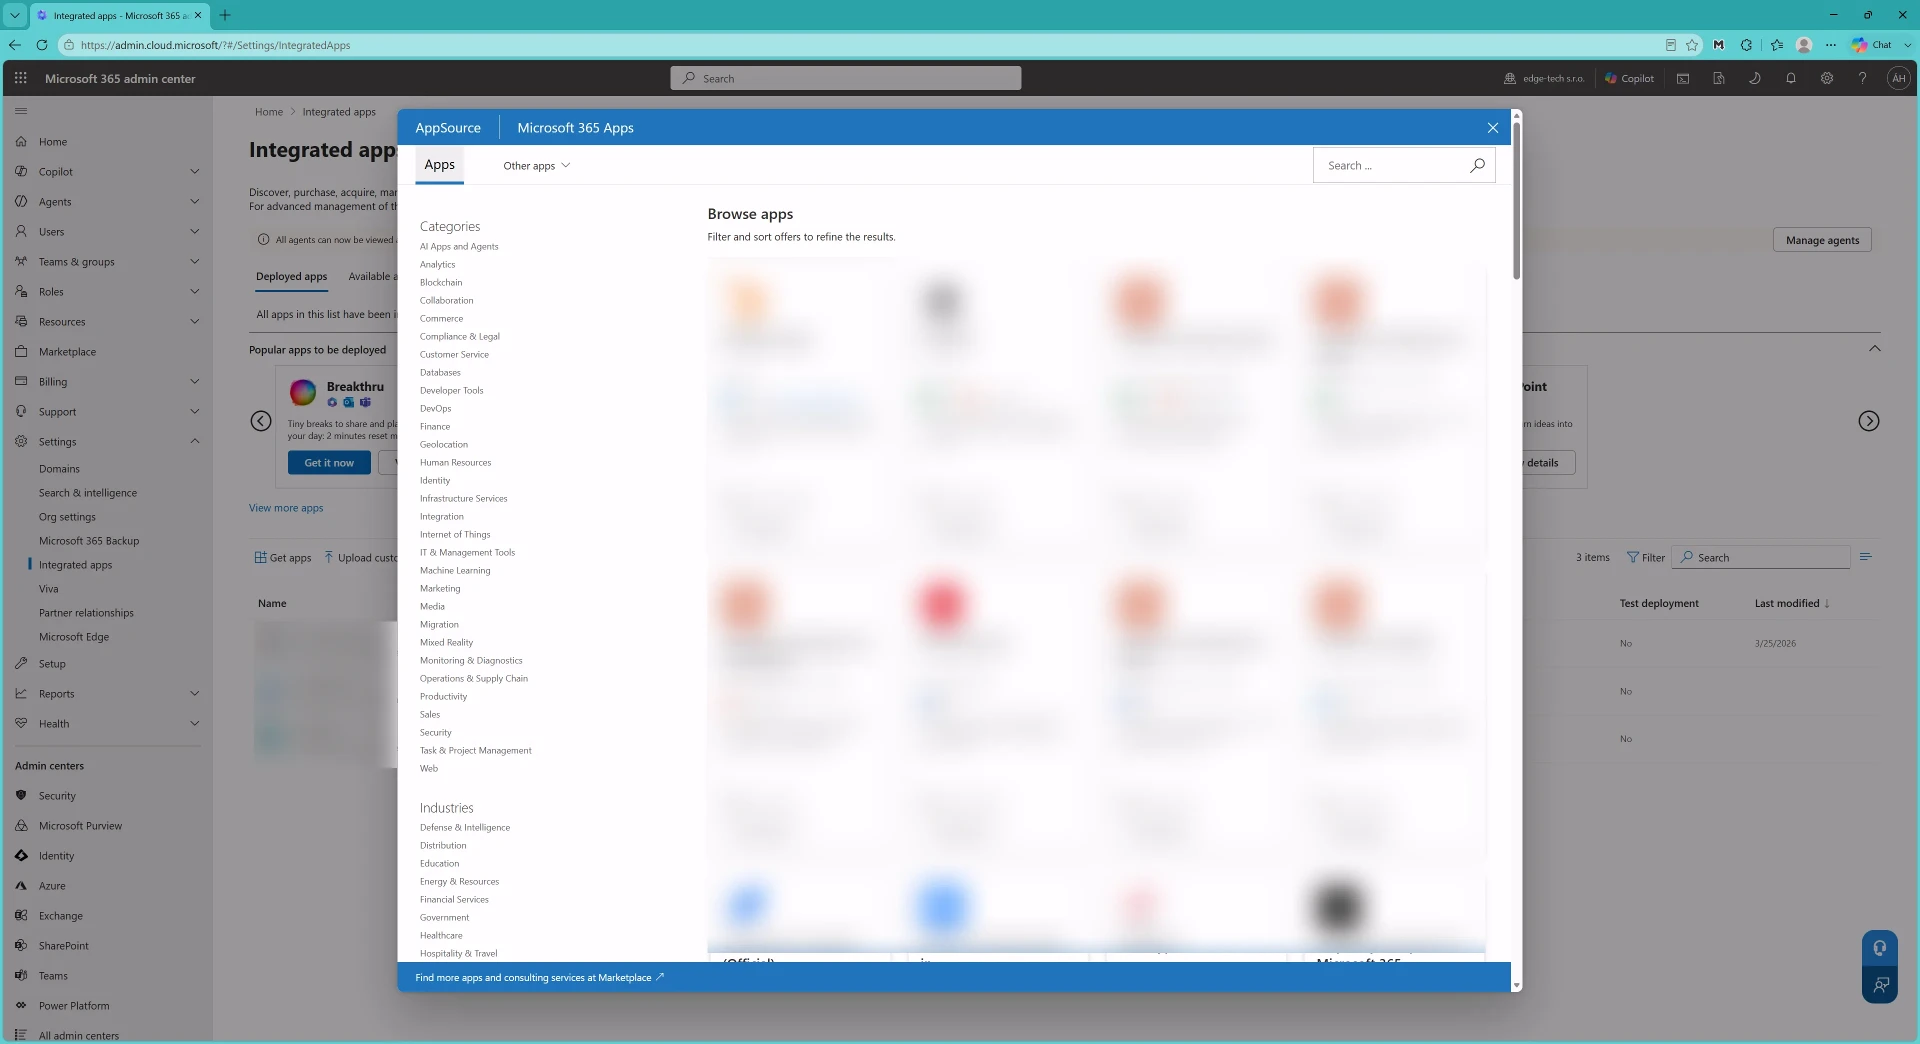Click the account avatar AH

click(x=1898, y=78)
